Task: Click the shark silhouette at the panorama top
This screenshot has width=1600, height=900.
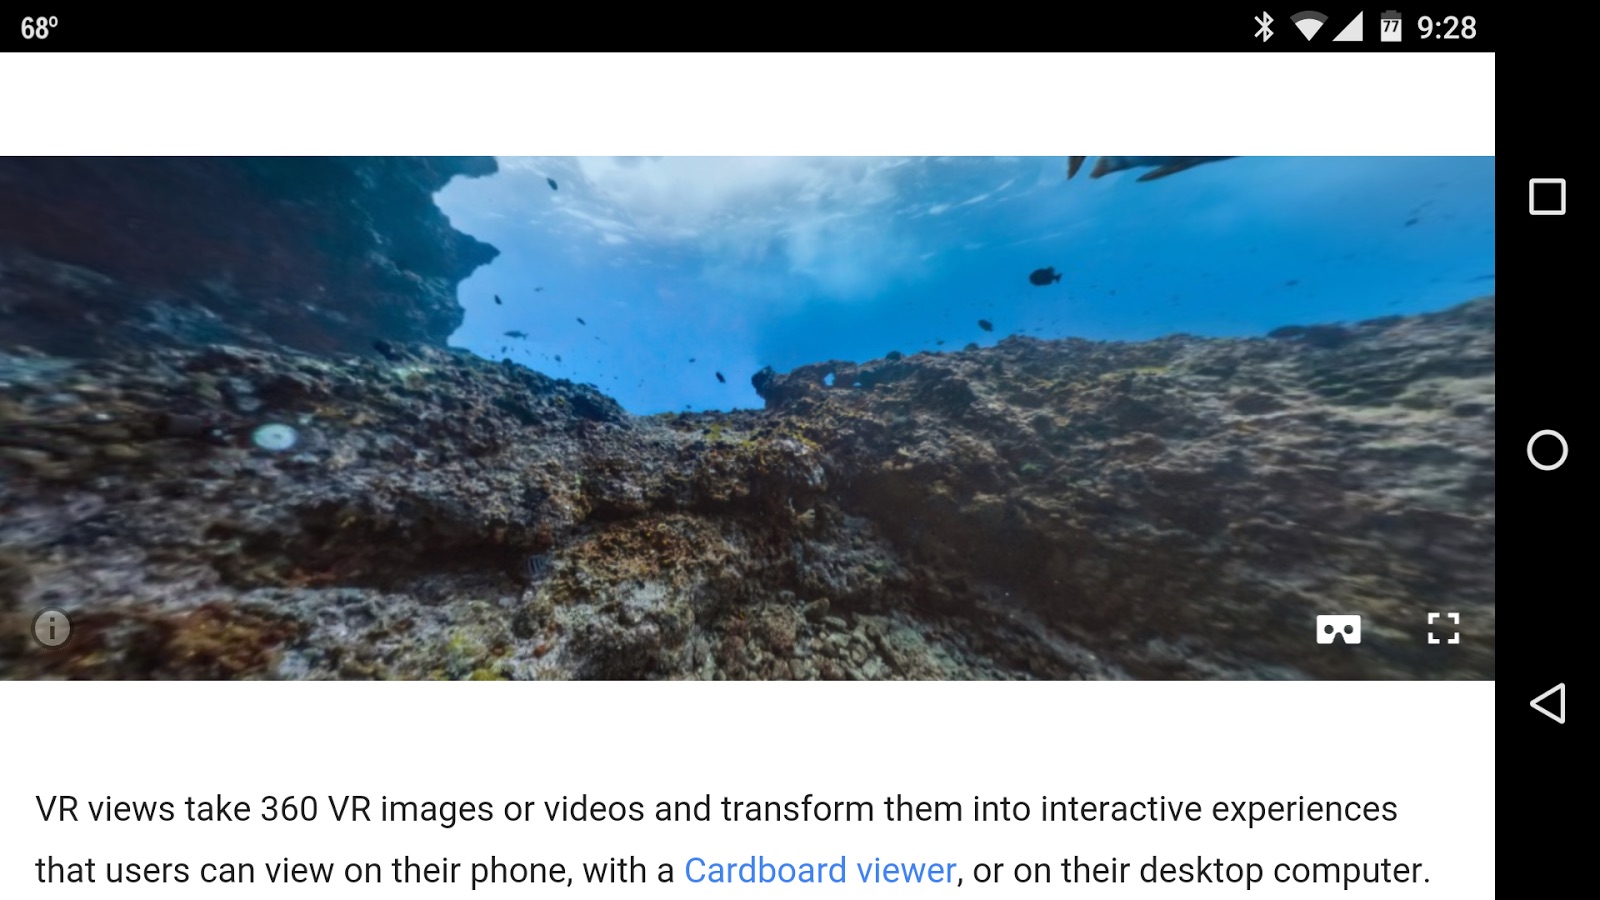Action: [1150, 167]
